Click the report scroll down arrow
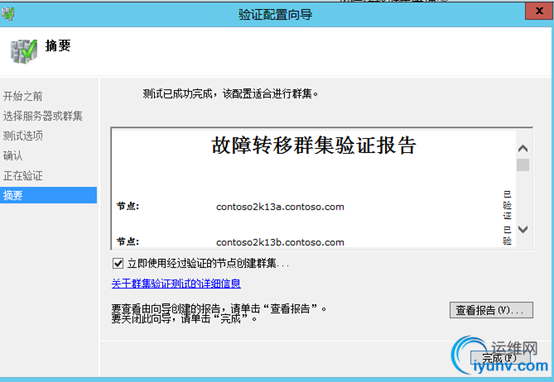Image resolution: width=554 pixels, height=382 pixels. coord(523,229)
